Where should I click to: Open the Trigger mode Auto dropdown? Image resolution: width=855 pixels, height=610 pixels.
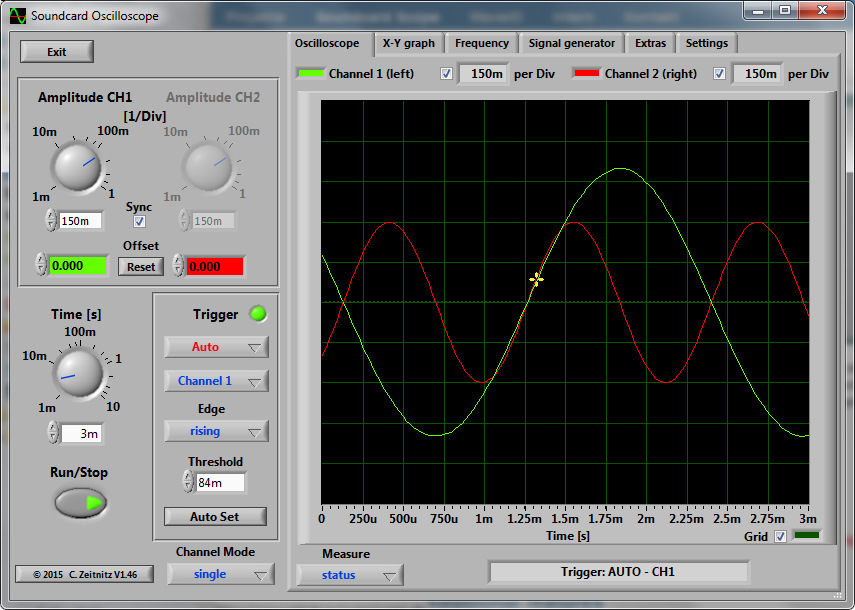coord(216,347)
